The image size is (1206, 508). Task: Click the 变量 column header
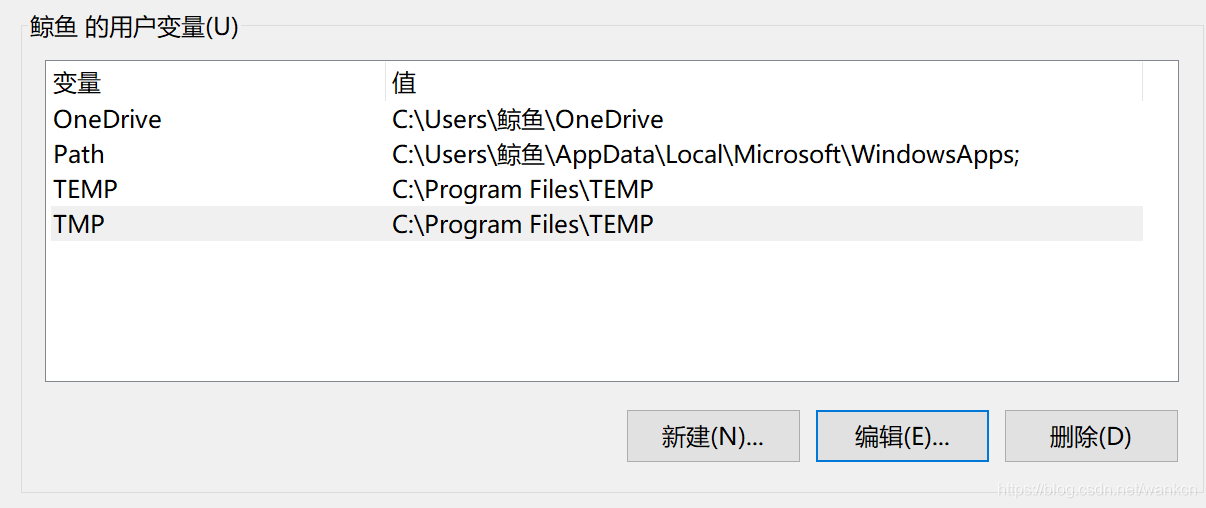(x=77, y=82)
